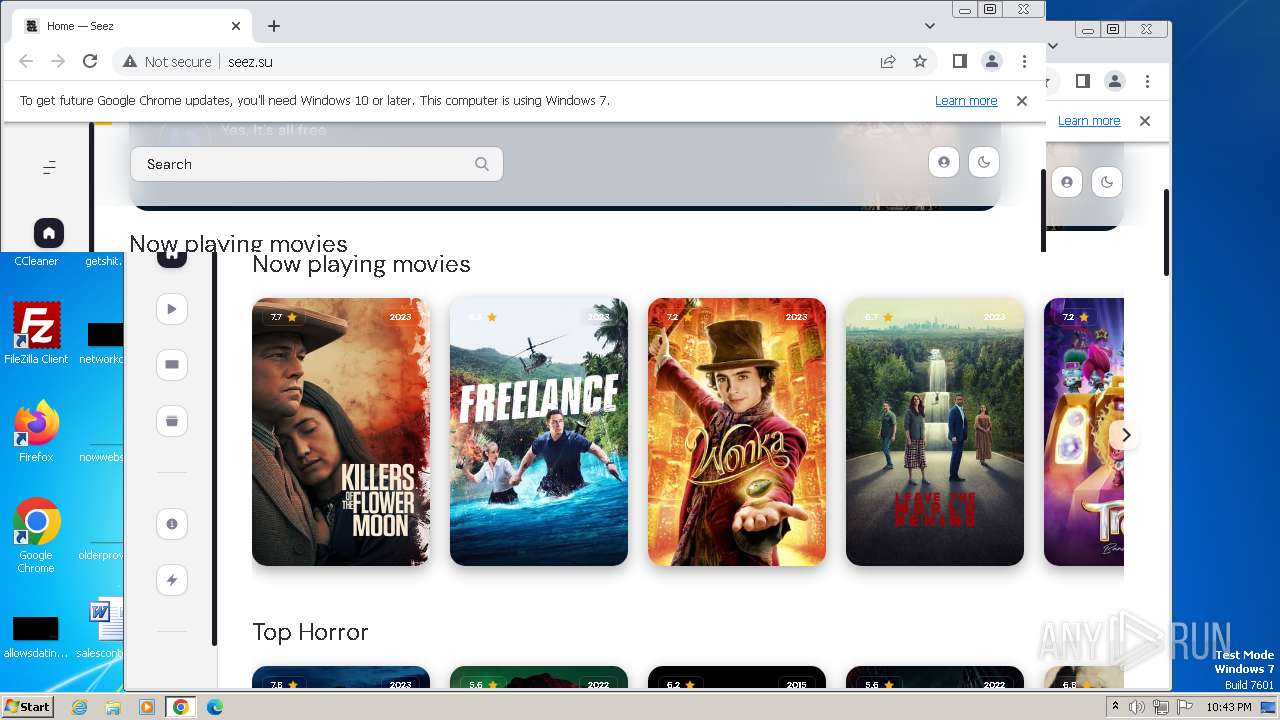Viewport: 1280px width, 720px height.
Task: Open the side panel in the front Chrome window
Action: coord(960,61)
